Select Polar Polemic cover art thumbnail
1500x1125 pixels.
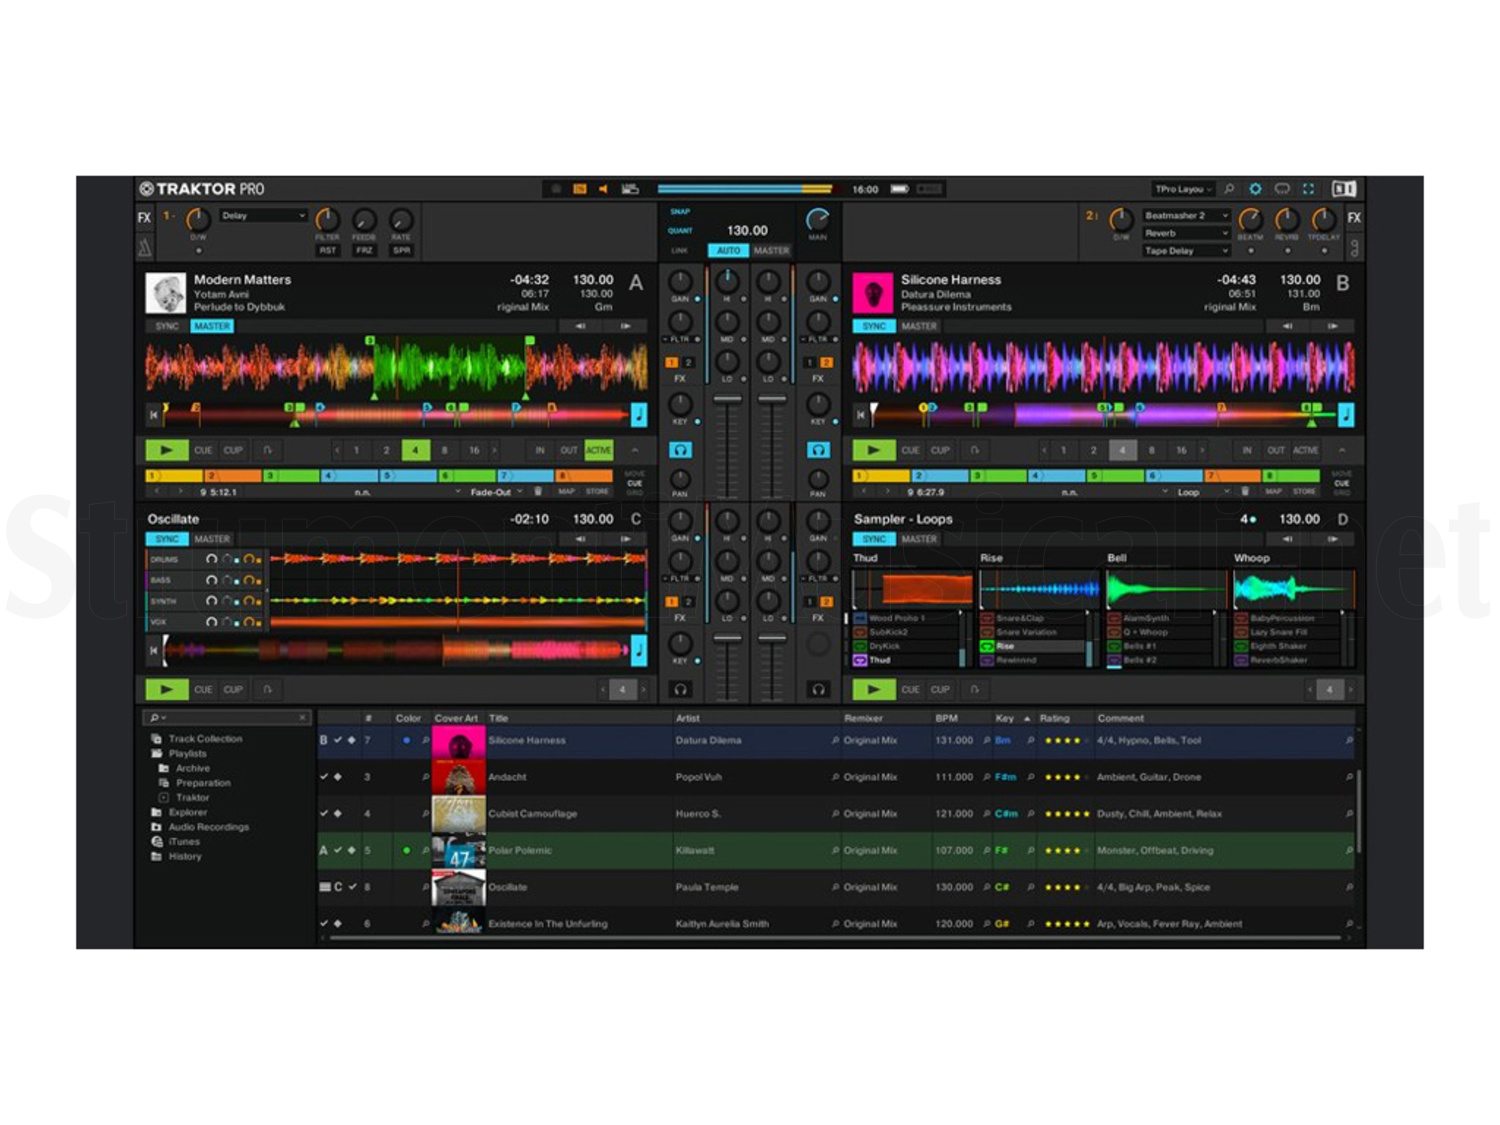tap(458, 851)
